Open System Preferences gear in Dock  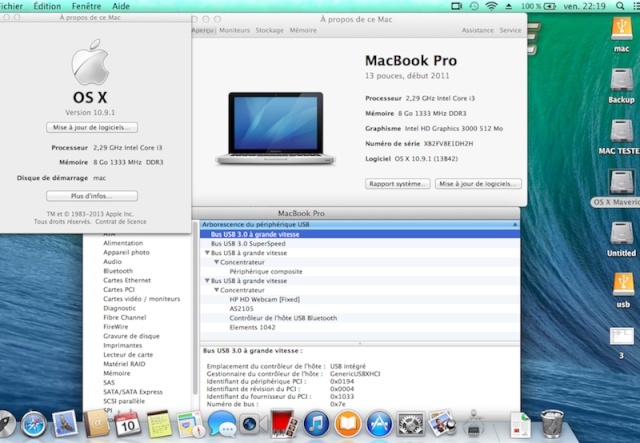click(x=410, y=425)
